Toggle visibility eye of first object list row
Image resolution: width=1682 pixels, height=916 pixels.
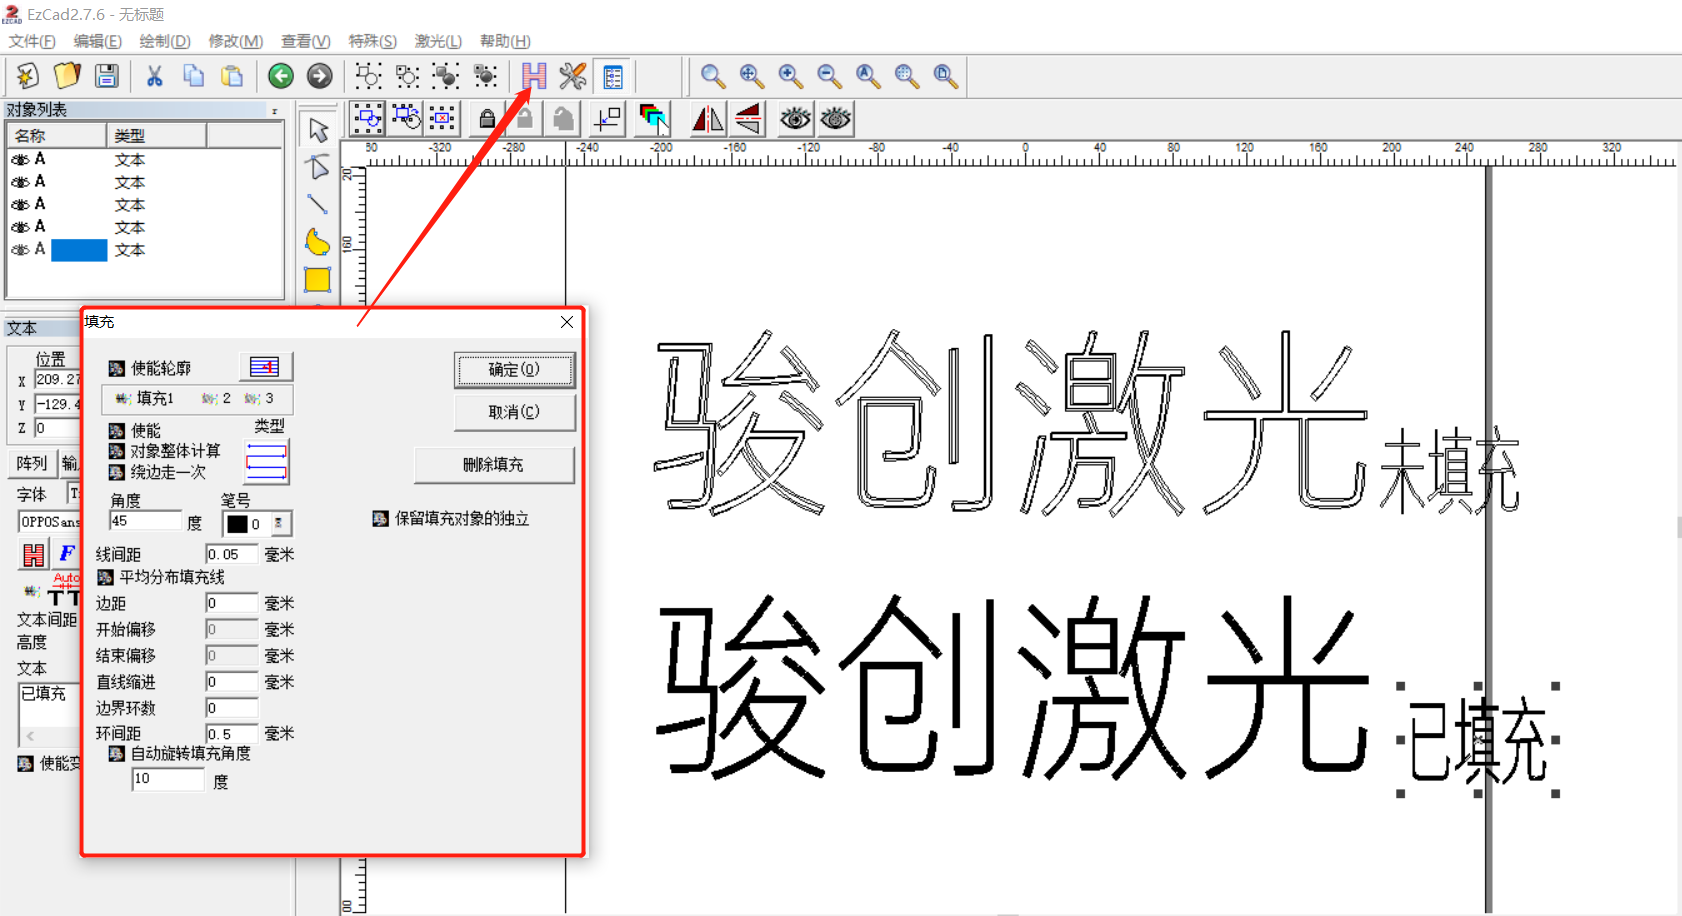click(x=20, y=160)
